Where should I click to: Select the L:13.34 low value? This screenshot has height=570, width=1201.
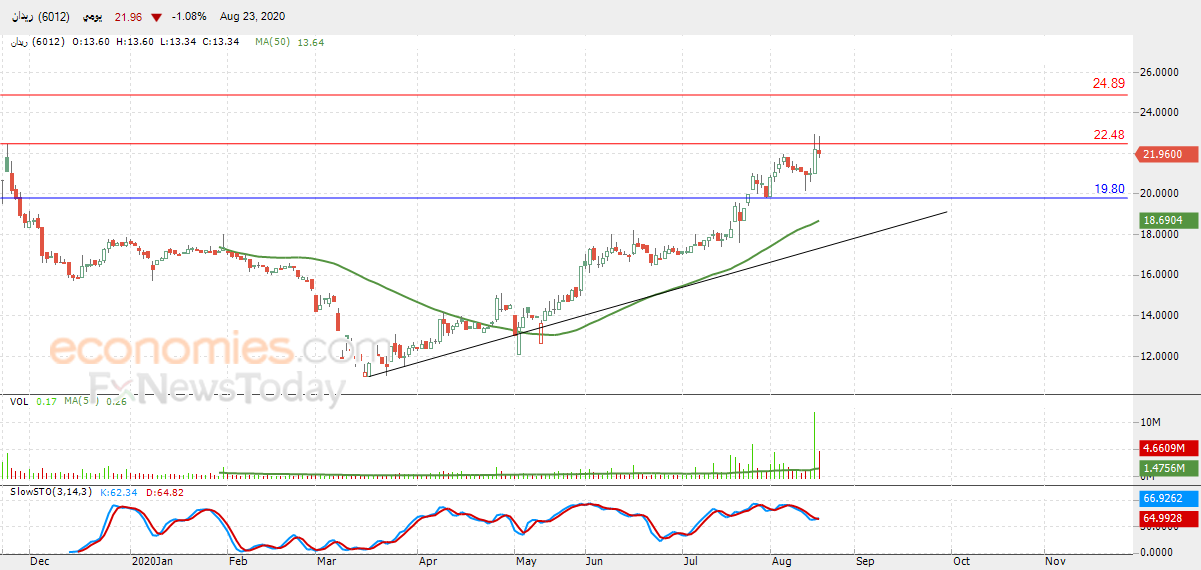tap(176, 42)
